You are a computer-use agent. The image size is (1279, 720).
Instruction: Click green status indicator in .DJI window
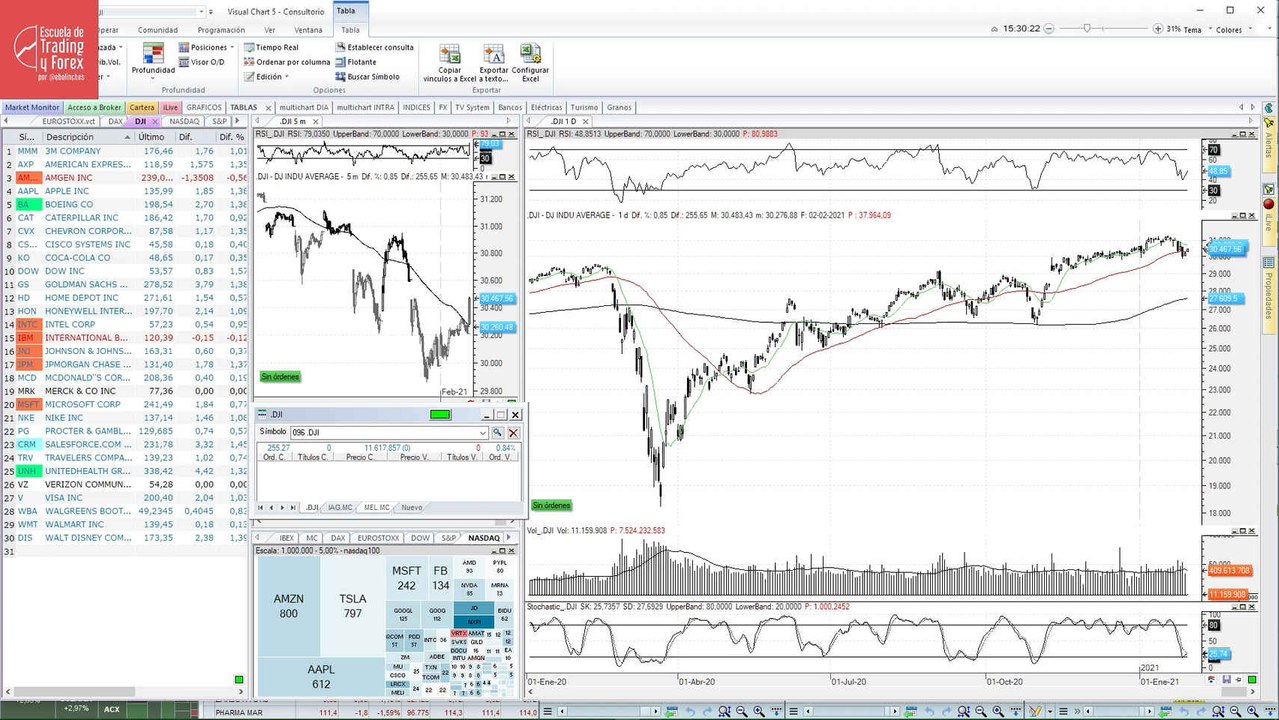[440, 414]
